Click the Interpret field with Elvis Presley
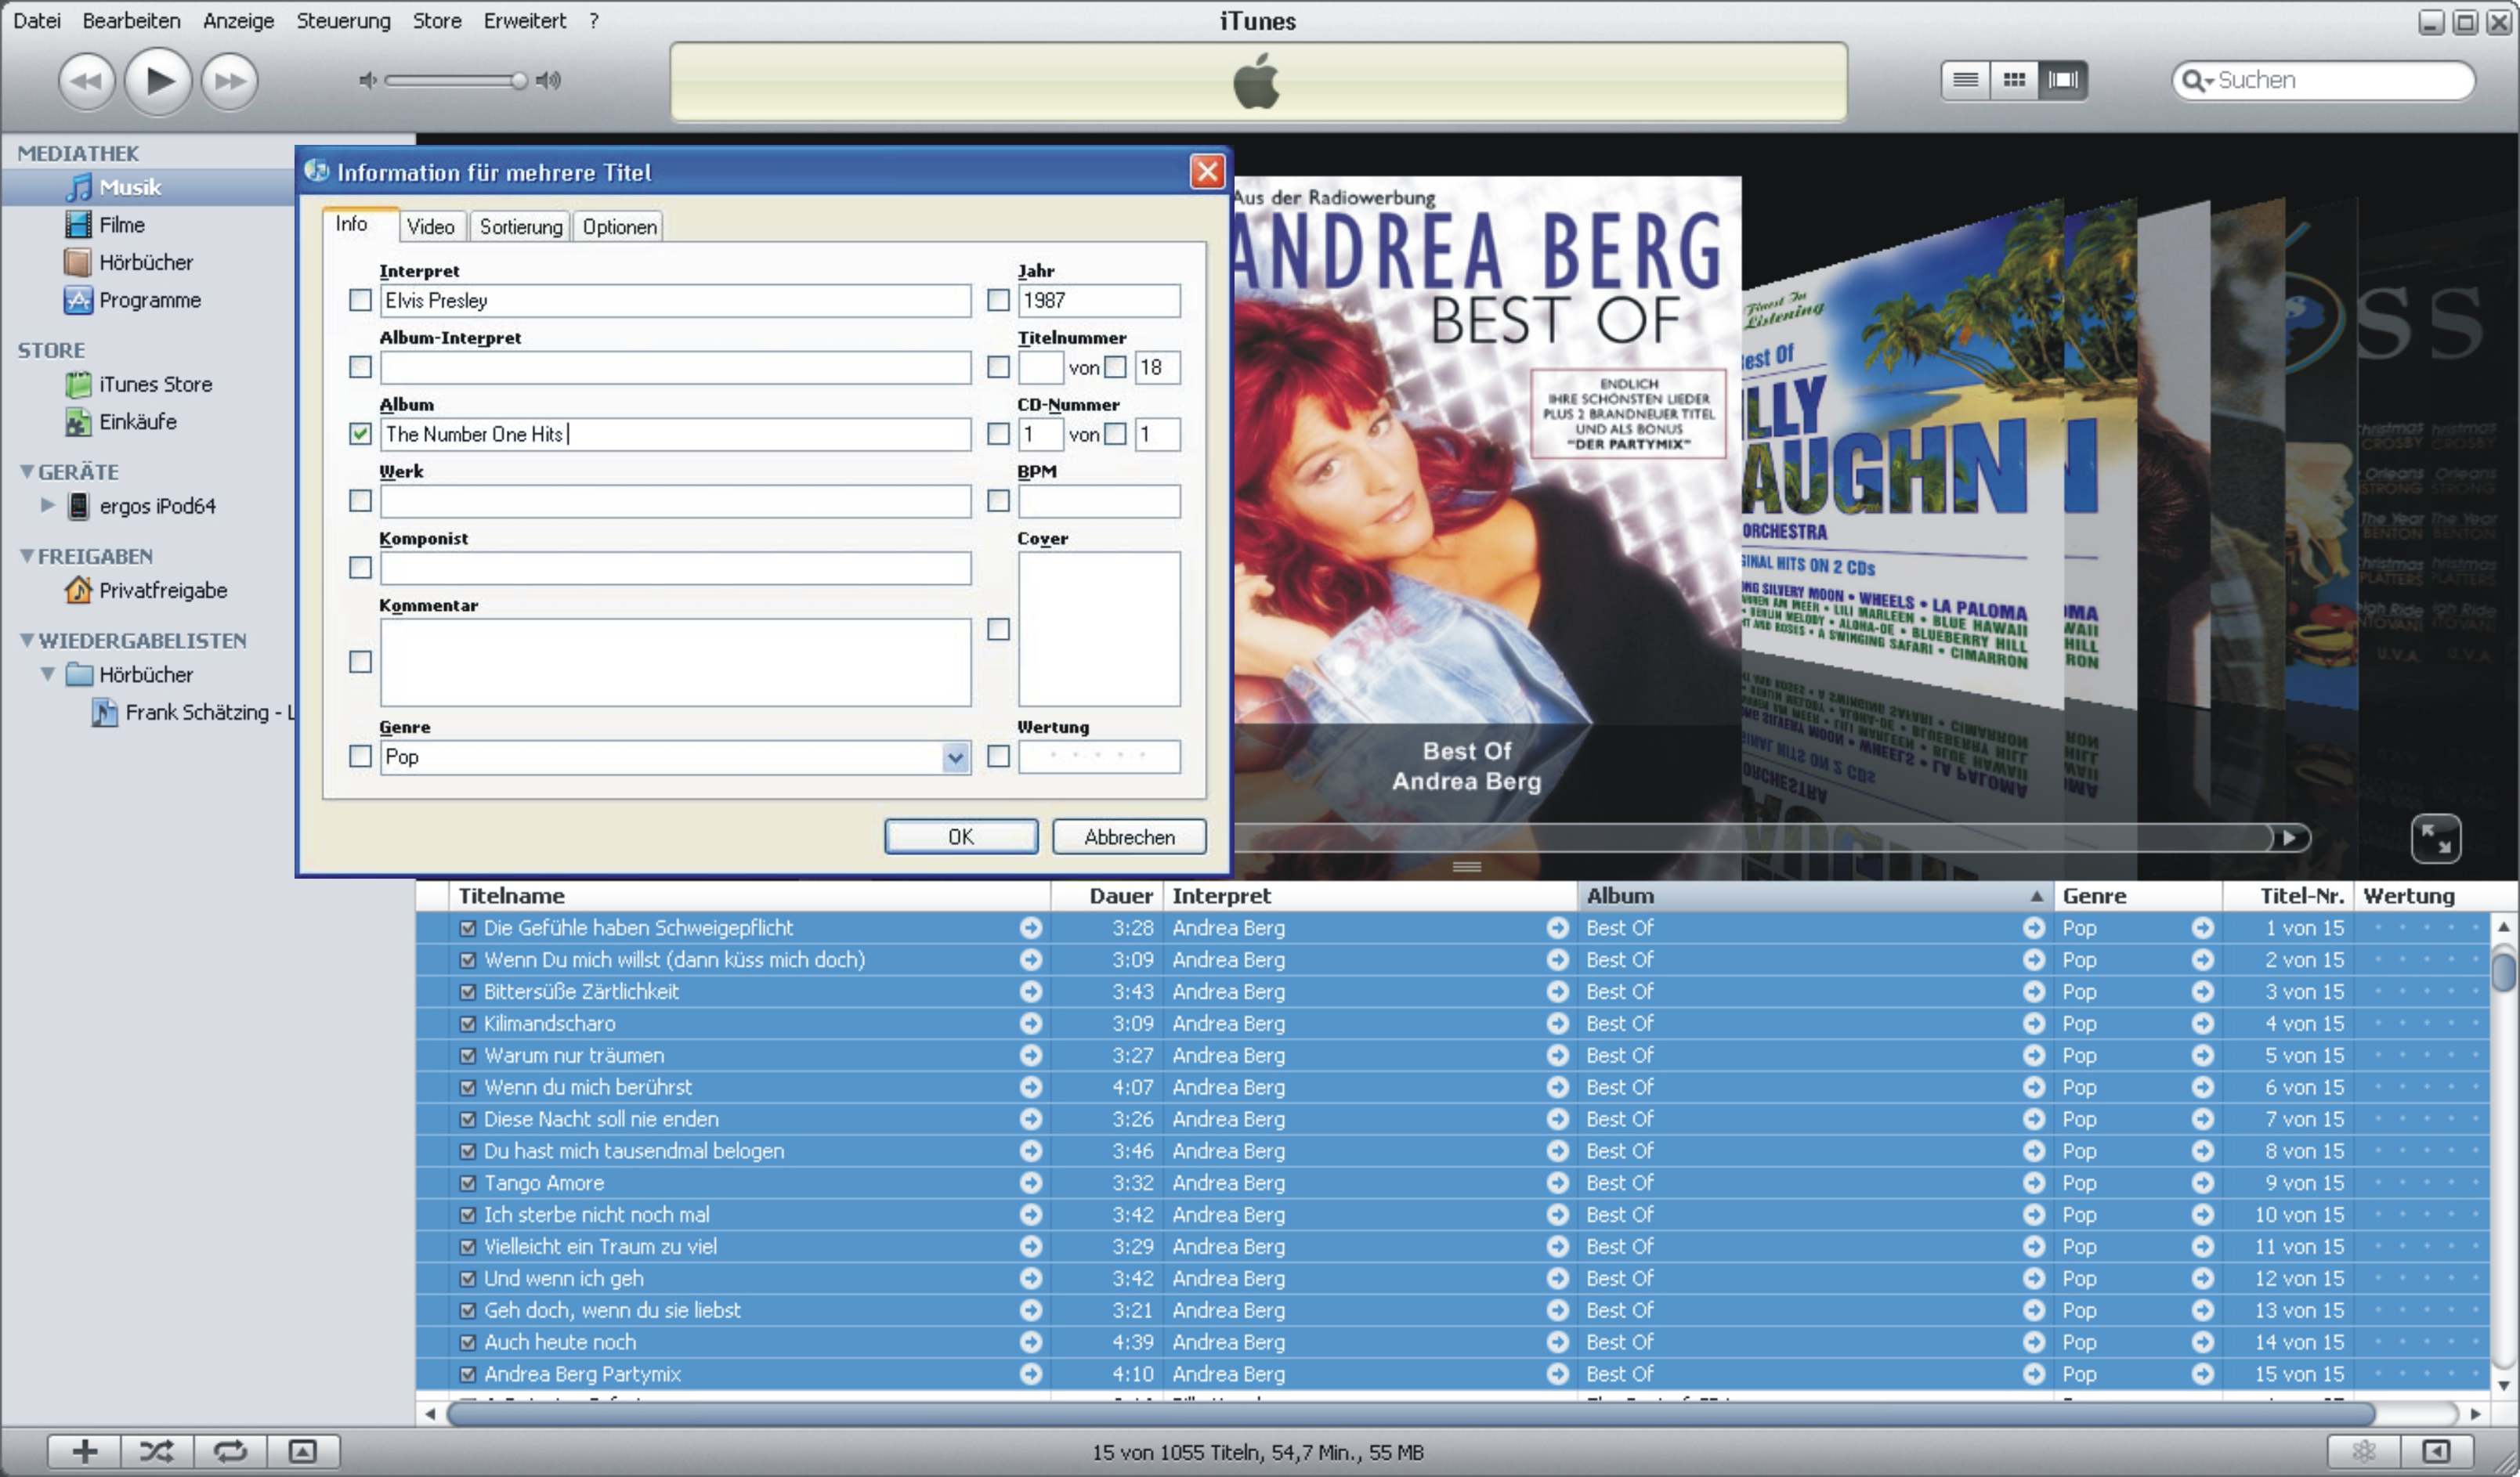The height and width of the screenshot is (1477, 2520). [x=675, y=300]
